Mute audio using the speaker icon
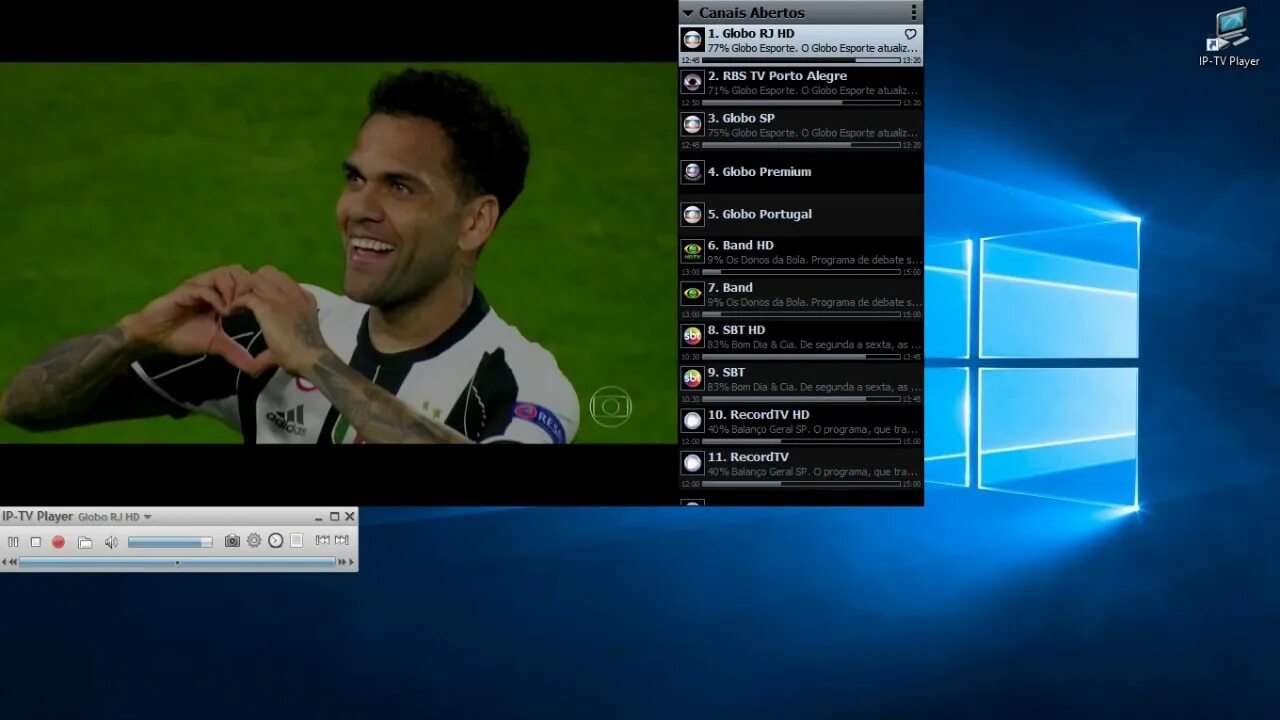The image size is (1280, 720). pyautogui.click(x=111, y=542)
